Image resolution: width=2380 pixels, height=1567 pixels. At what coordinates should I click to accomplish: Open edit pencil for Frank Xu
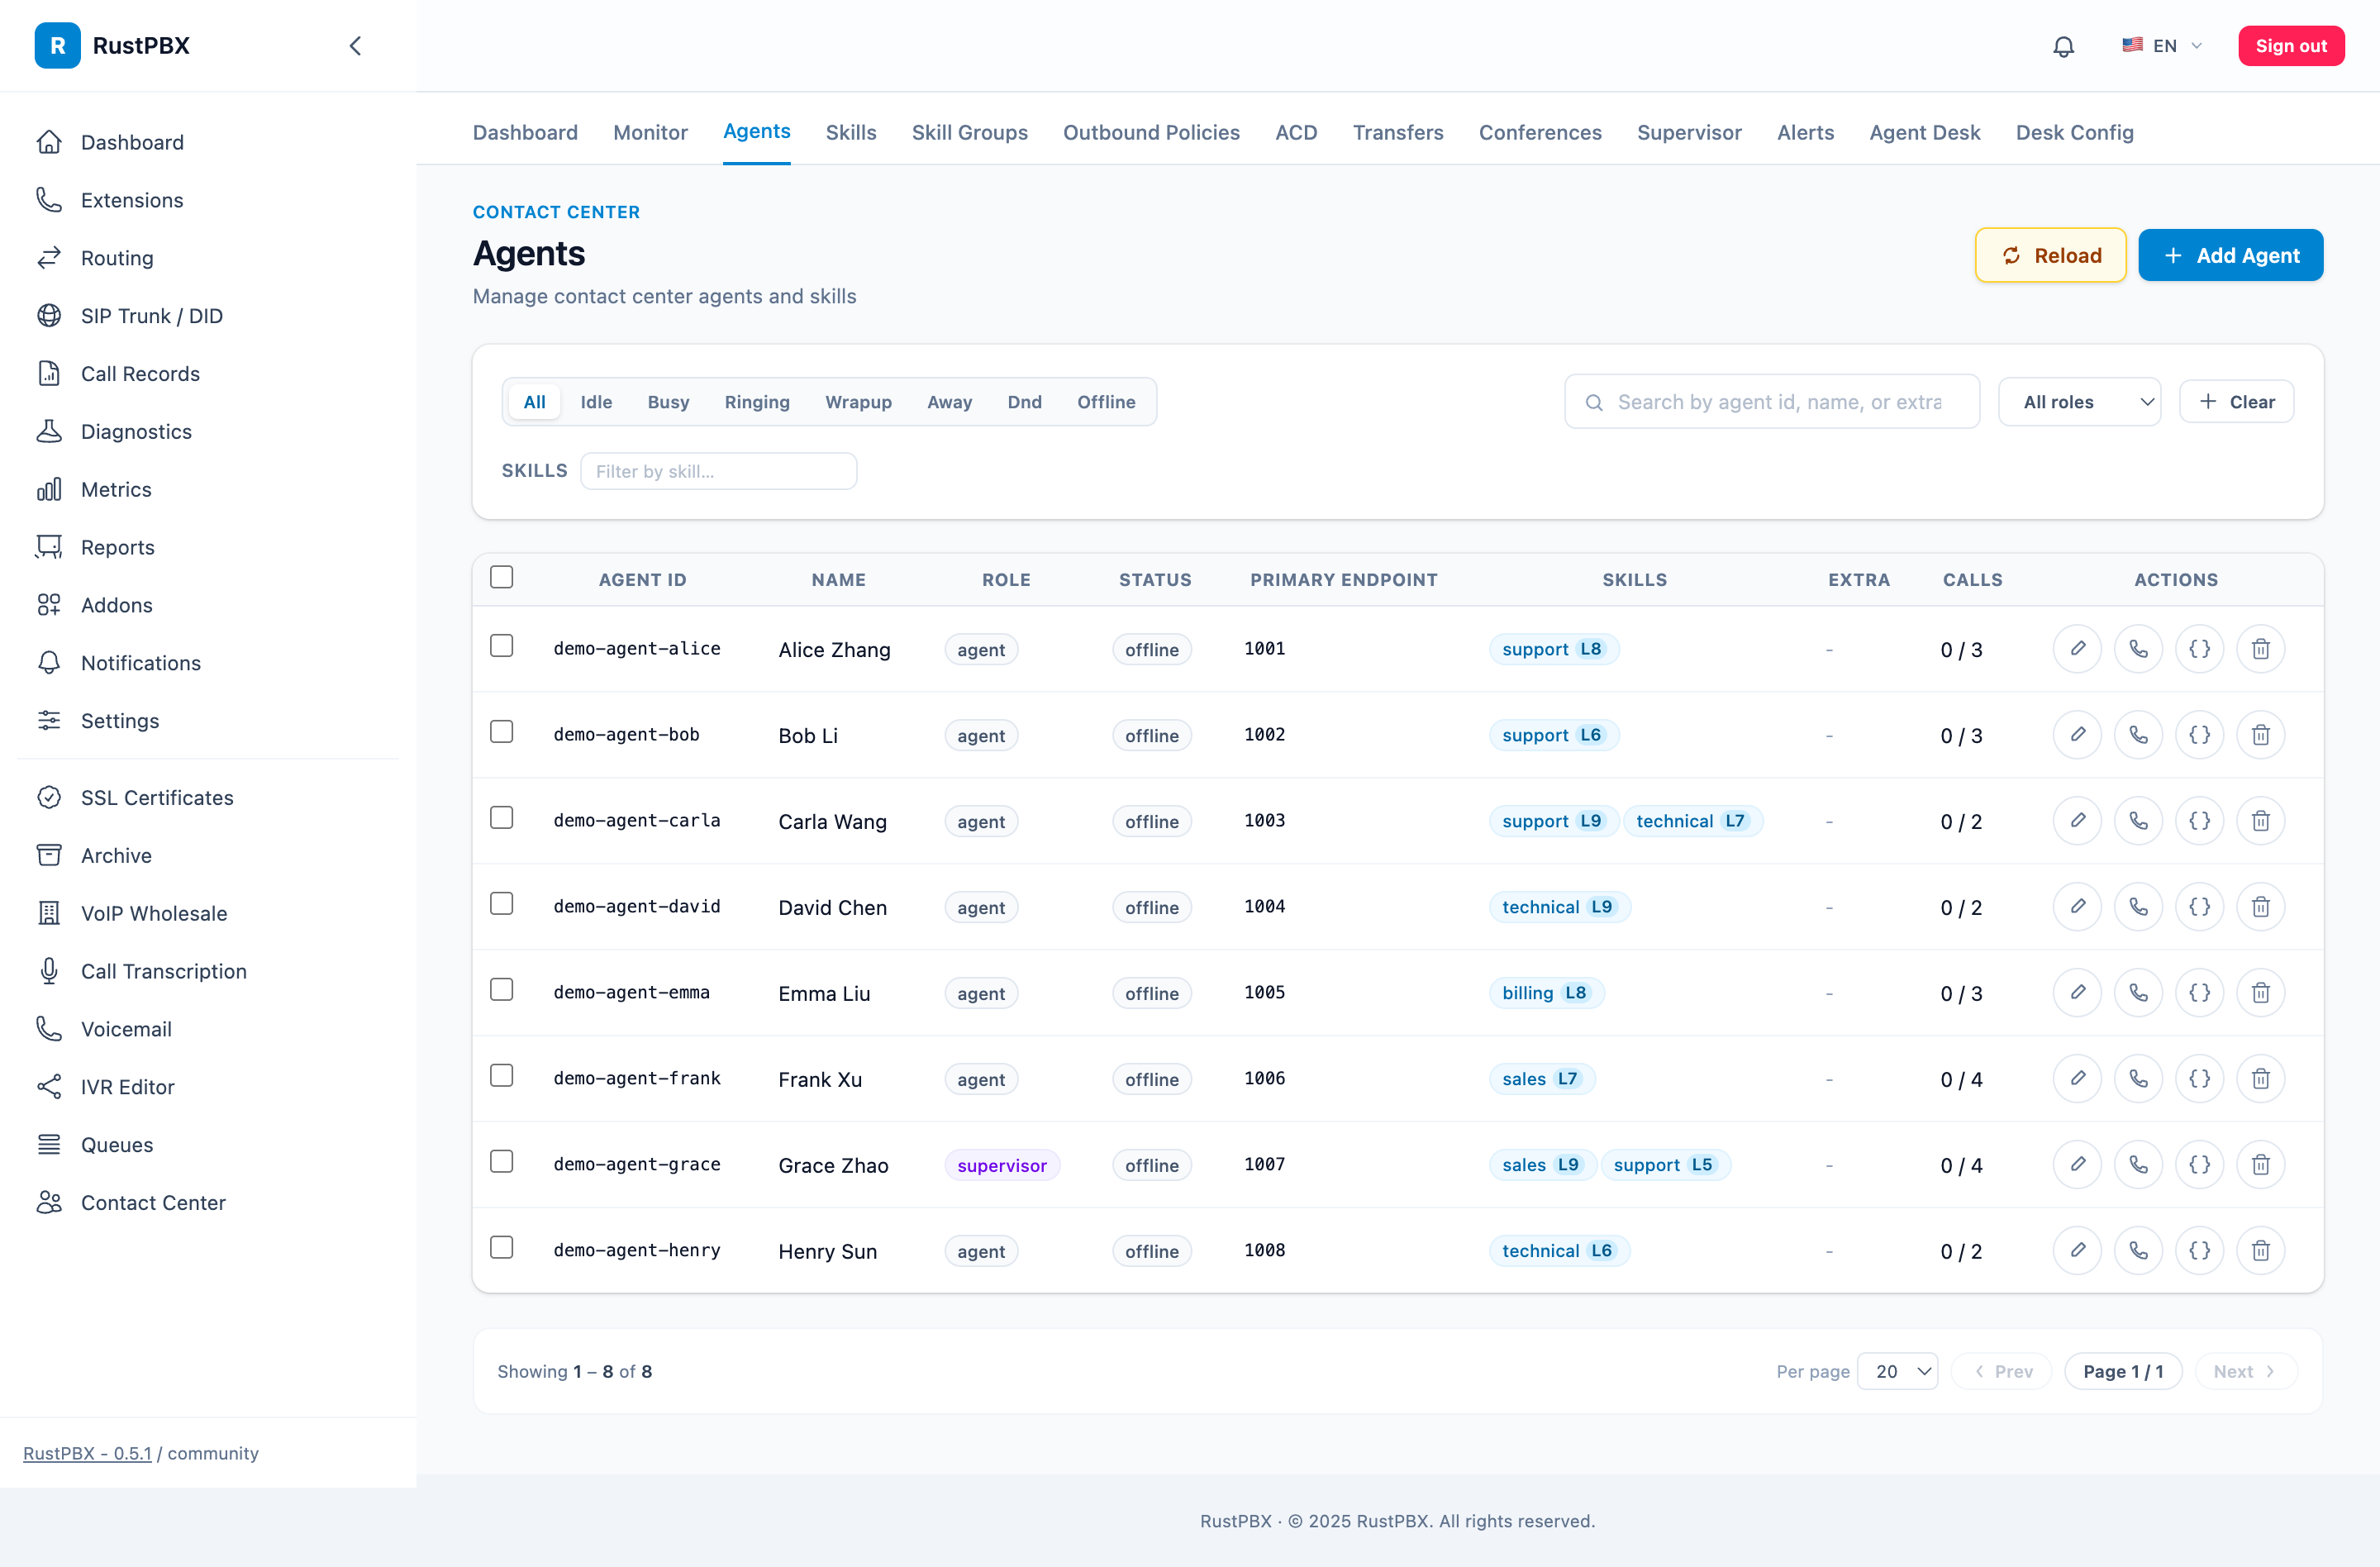click(2077, 1079)
